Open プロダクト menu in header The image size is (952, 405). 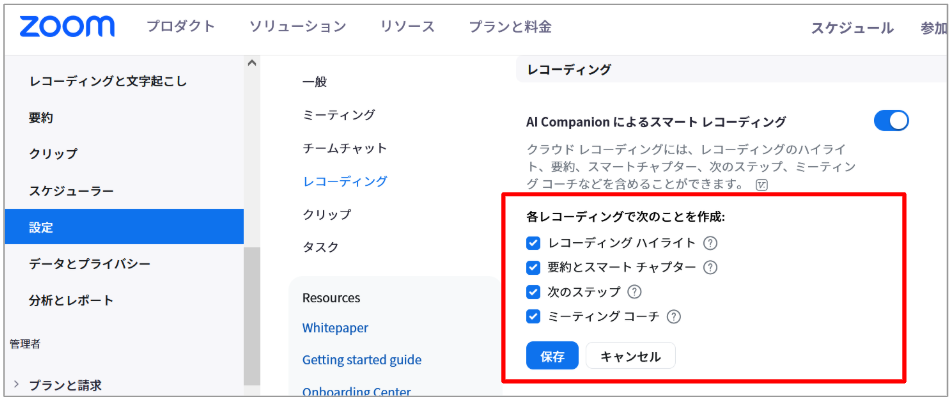[181, 27]
